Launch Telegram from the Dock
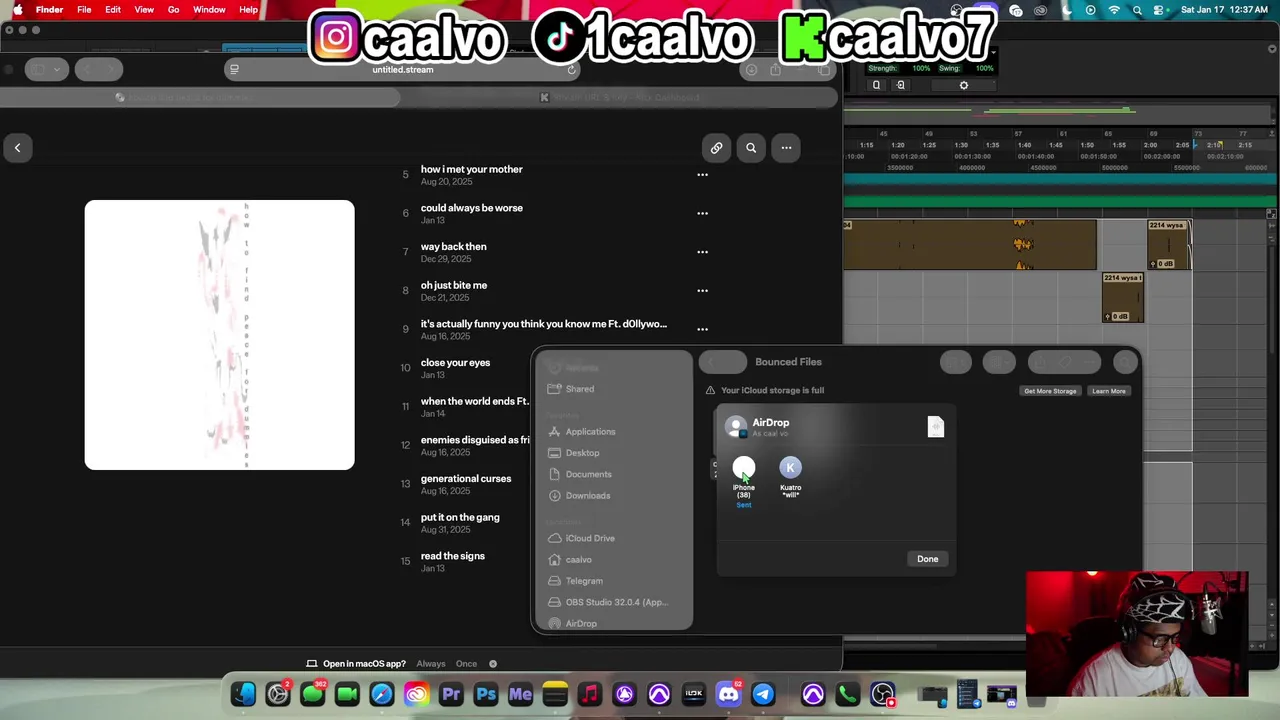The height and width of the screenshot is (720, 1280). pyautogui.click(x=763, y=694)
